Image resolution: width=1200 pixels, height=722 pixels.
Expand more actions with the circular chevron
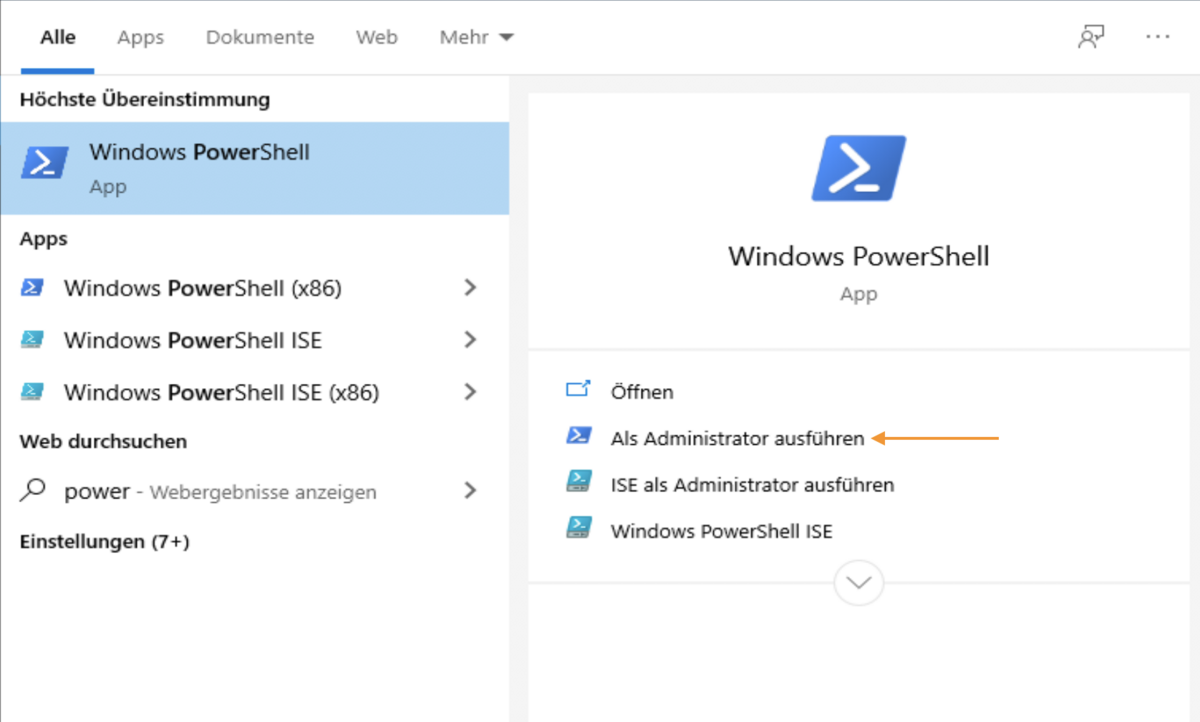point(858,582)
